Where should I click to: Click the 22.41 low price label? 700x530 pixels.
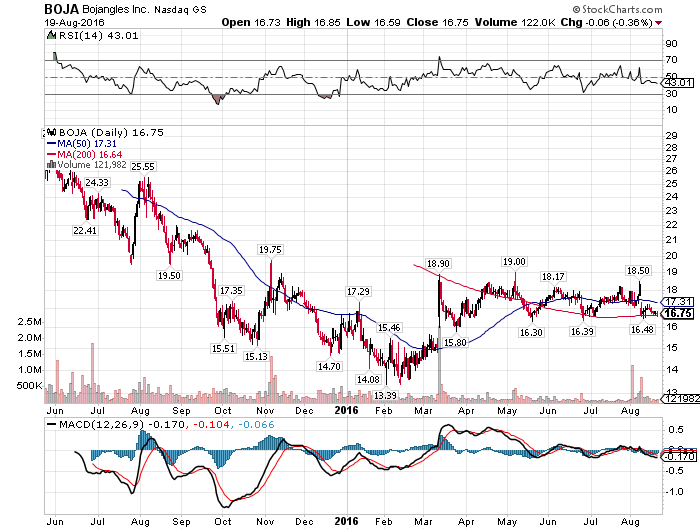click(x=85, y=230)
